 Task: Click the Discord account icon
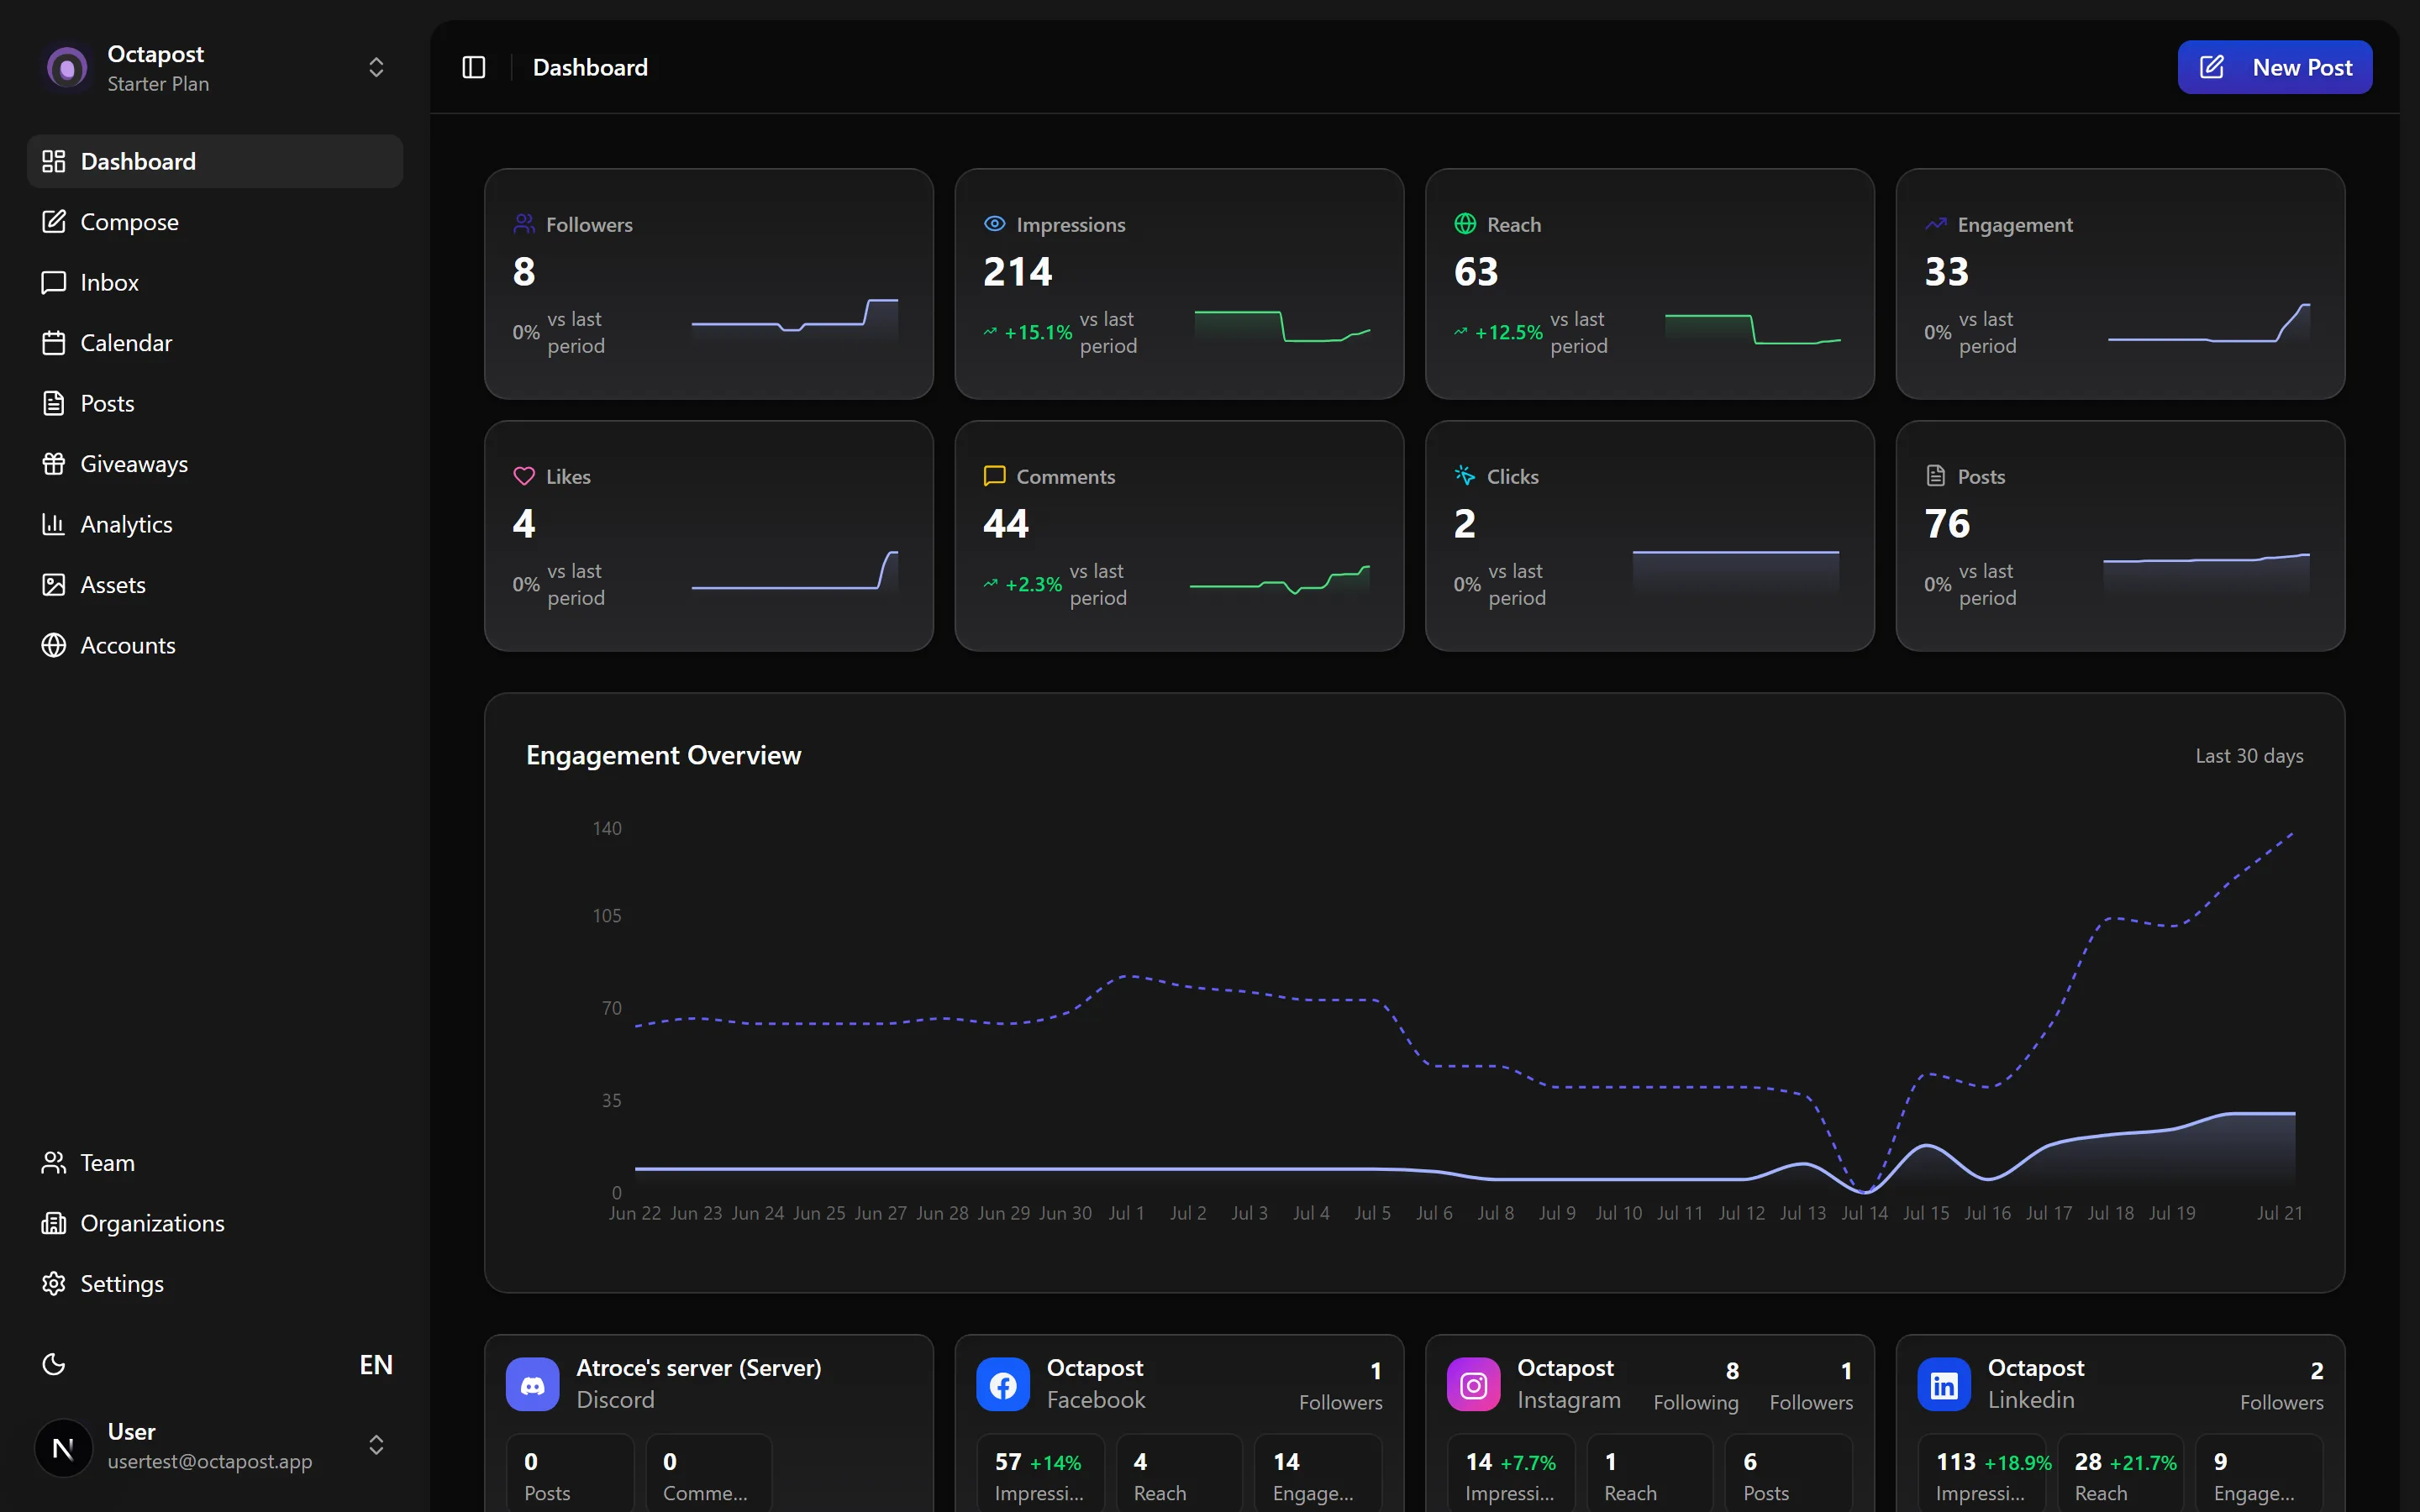coord(533,1384)
